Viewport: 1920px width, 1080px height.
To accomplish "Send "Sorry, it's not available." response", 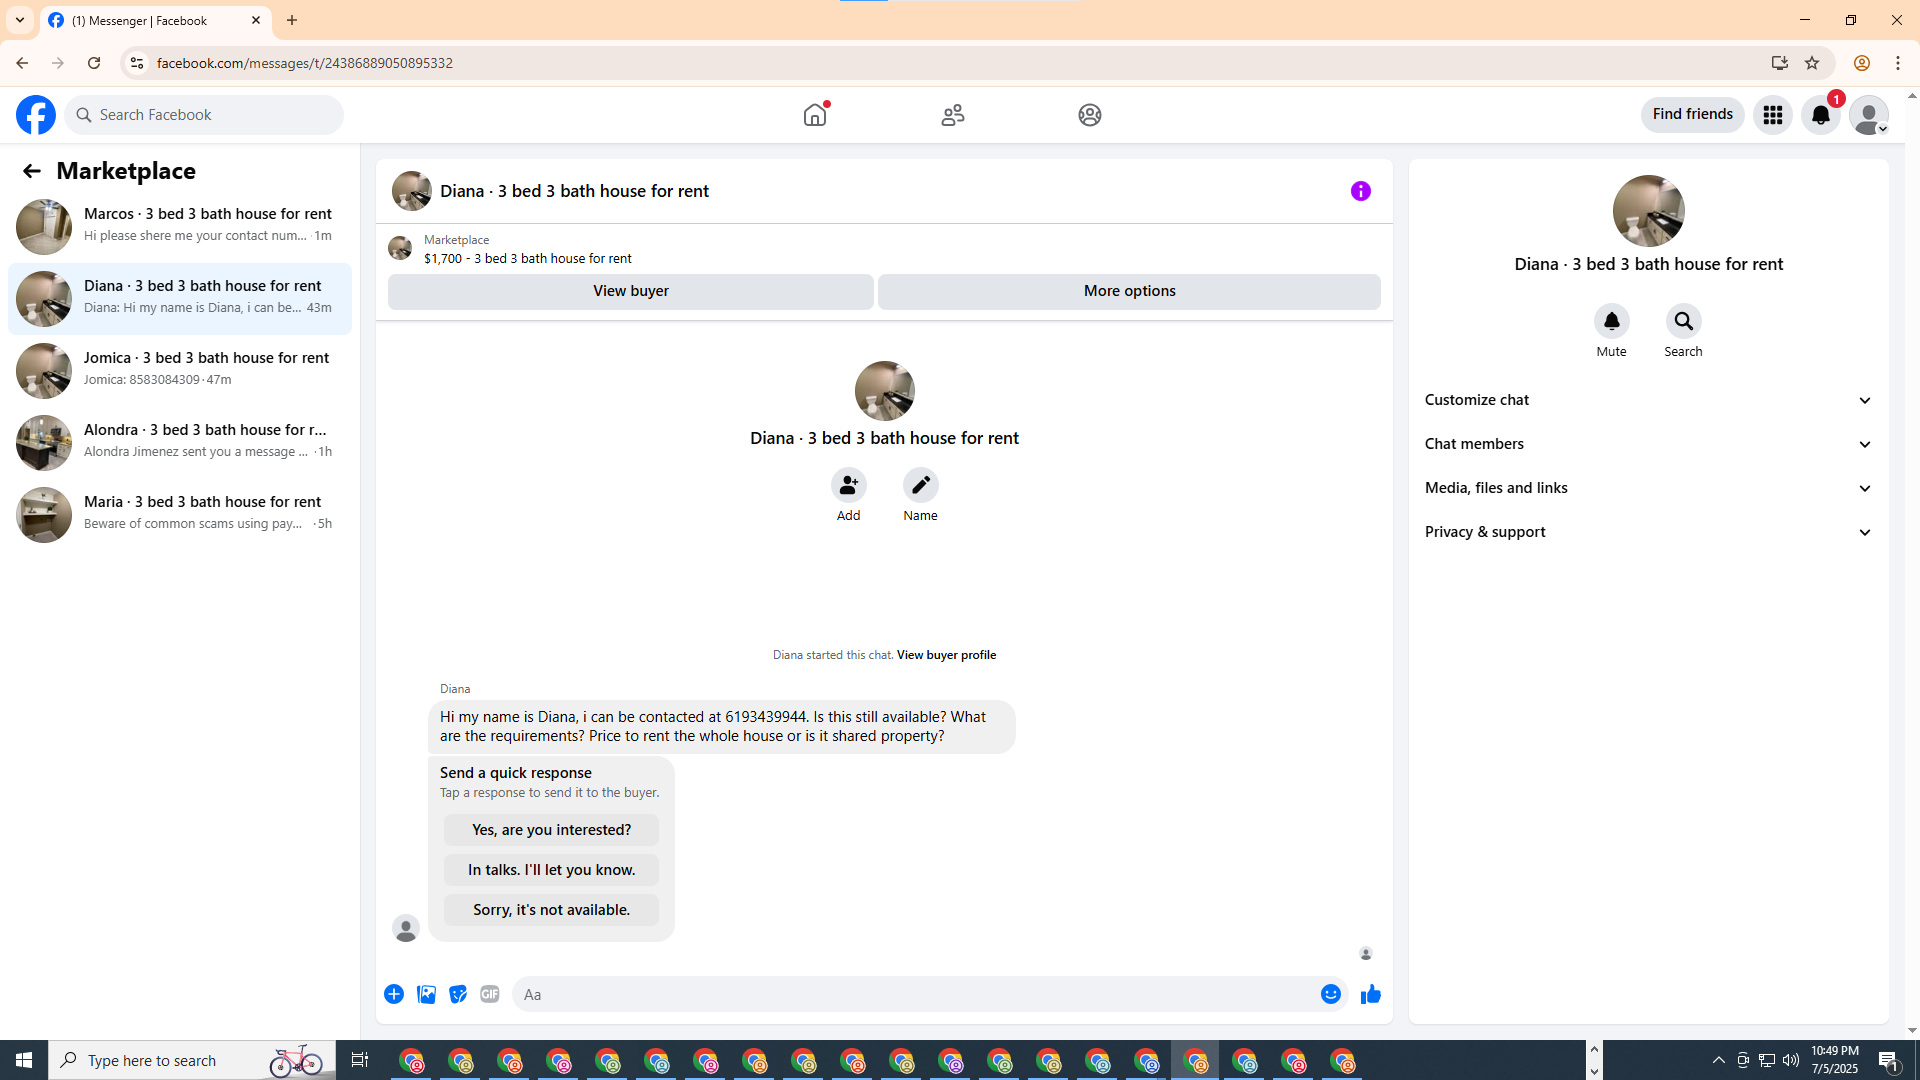I will pyautogui.click(x=551, y=910).
